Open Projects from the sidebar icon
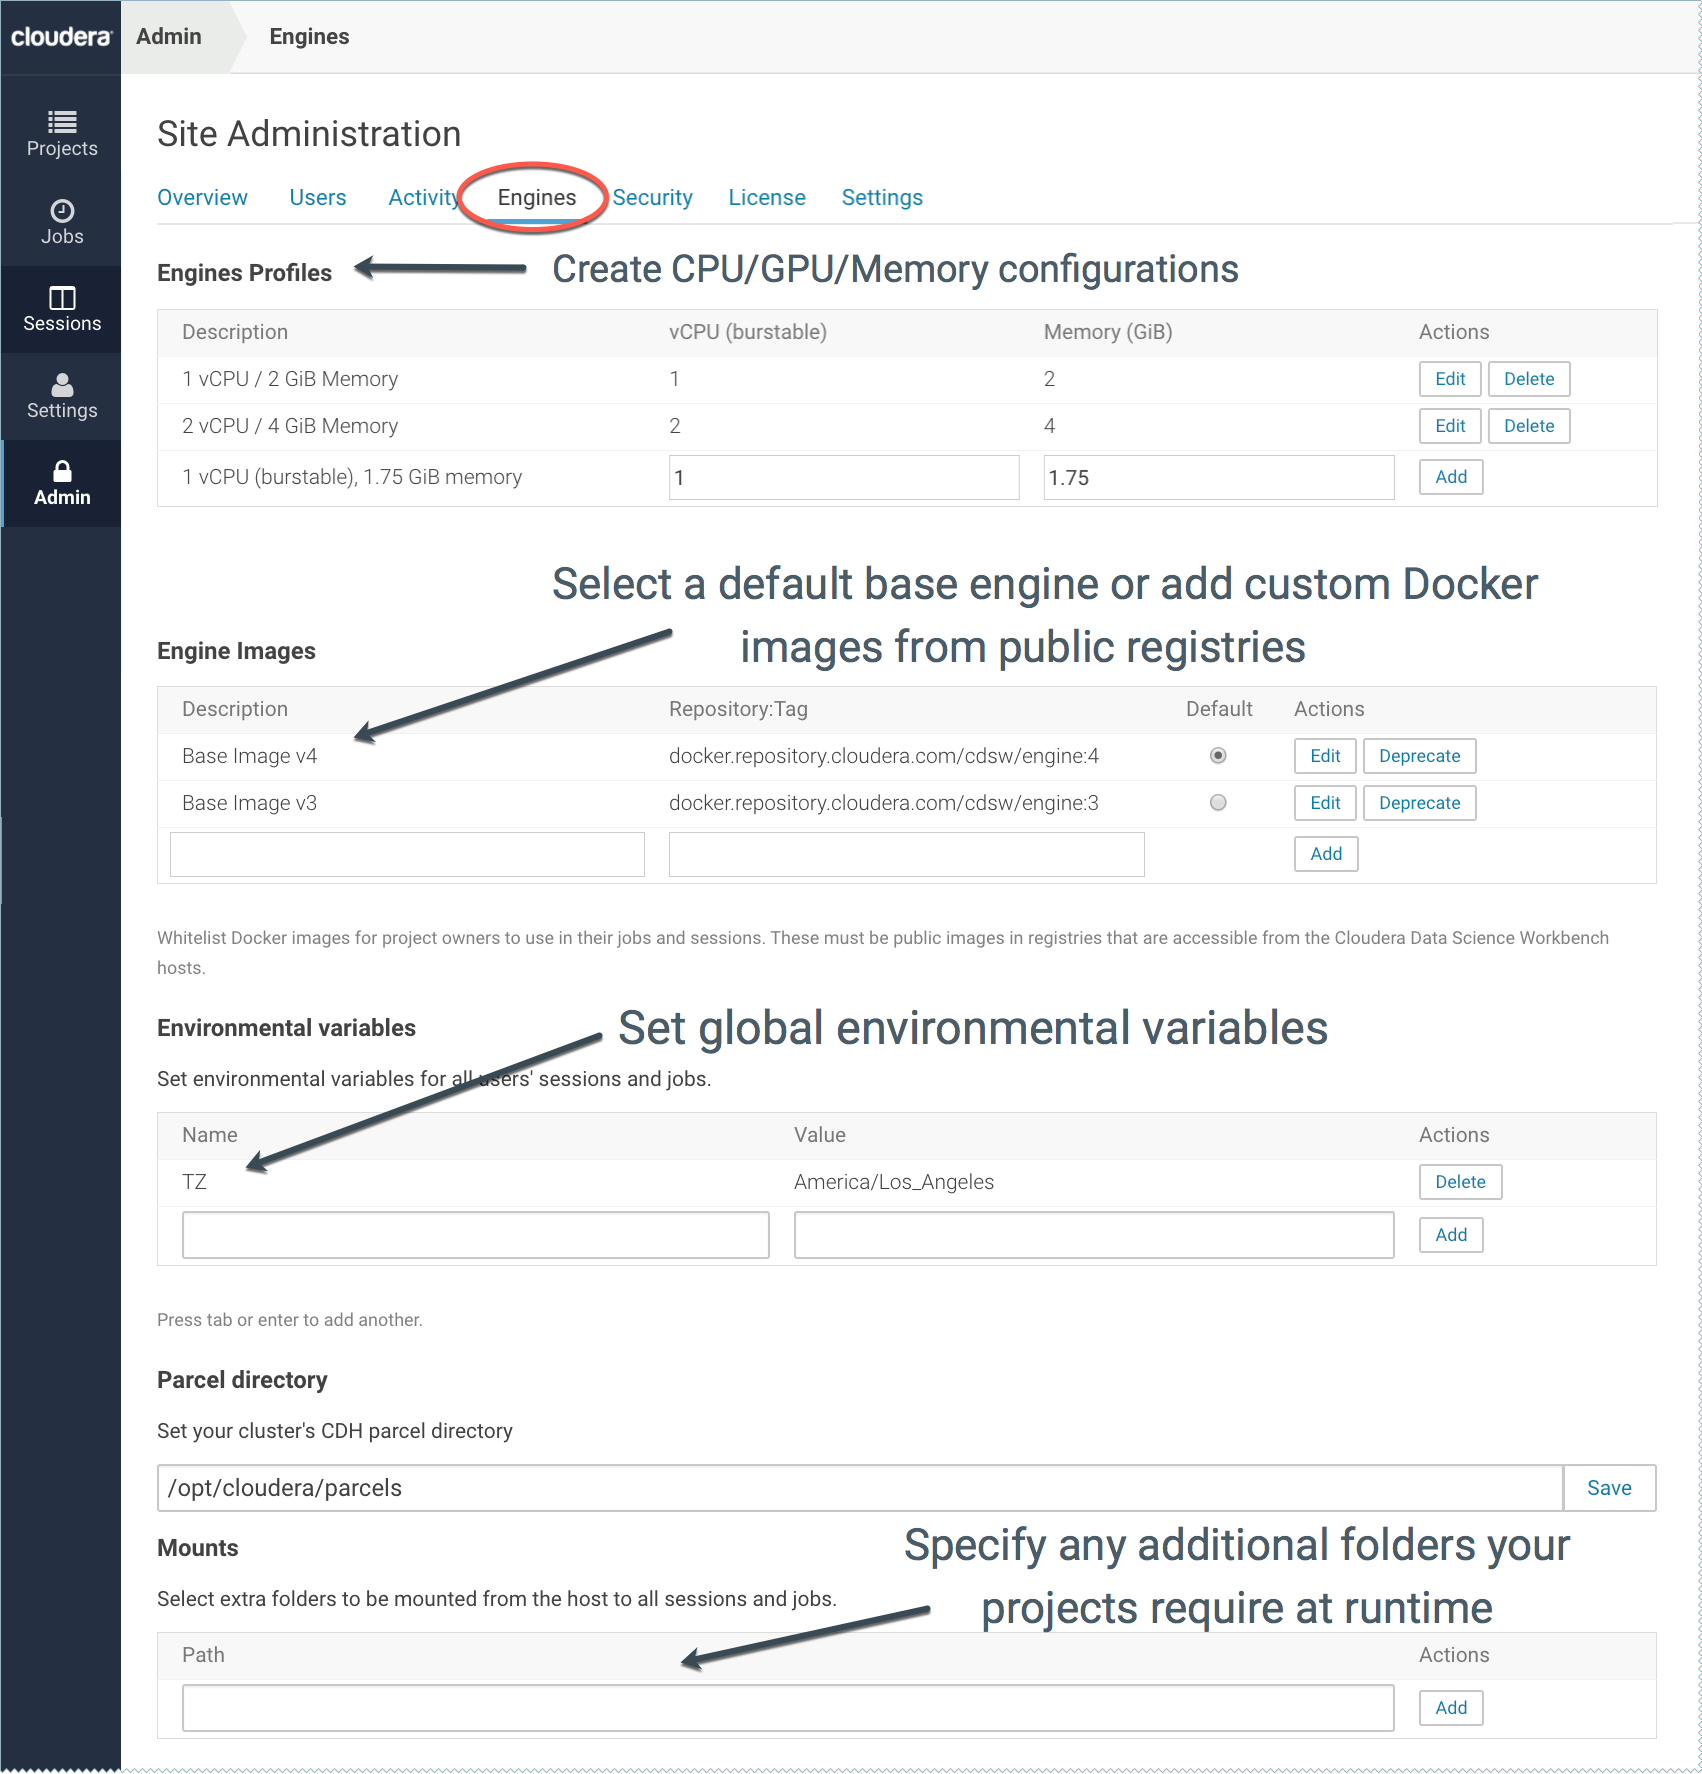The height and width of the screenshot is (1774, 1702). point(62,122)
